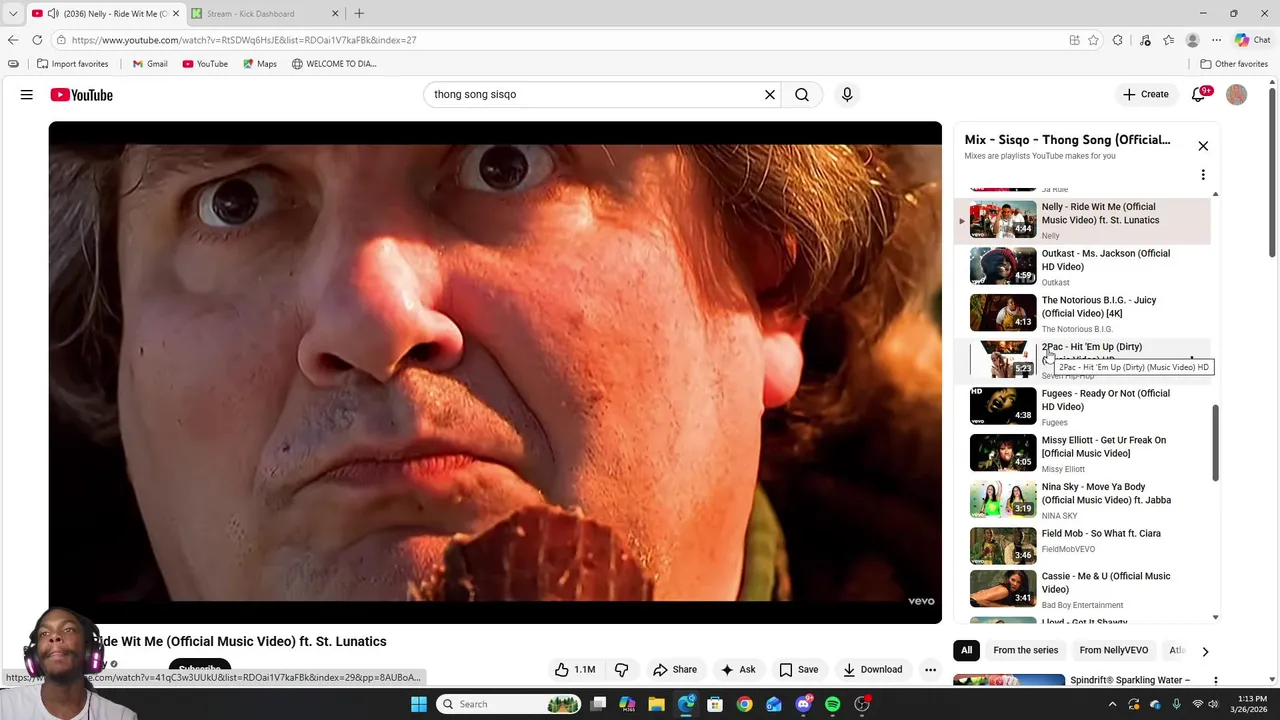1280x720 pixels.
Task: Open the YouTube notifications bell
Action: [x=1199, y=95]
